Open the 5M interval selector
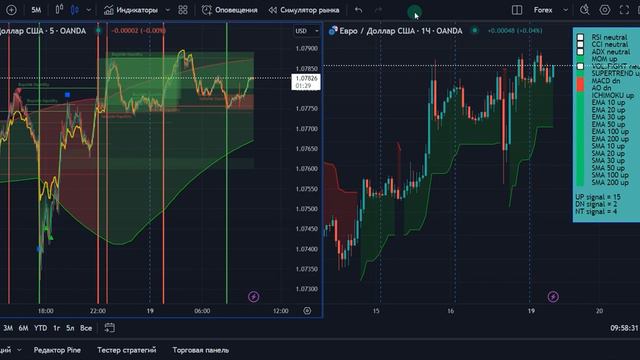Image resolution: width=640 pixels, height=360 pixels. coord(36,10)
